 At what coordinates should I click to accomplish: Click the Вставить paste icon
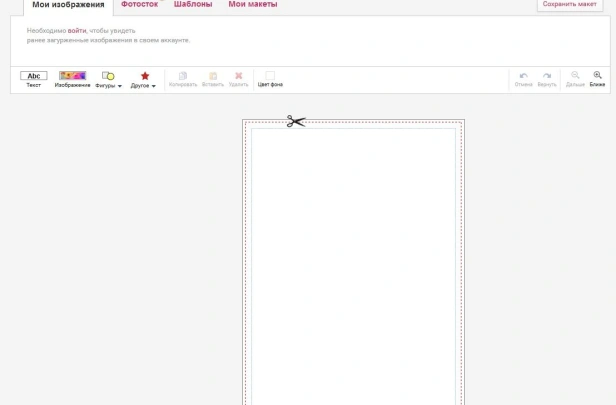click(212, 76)
